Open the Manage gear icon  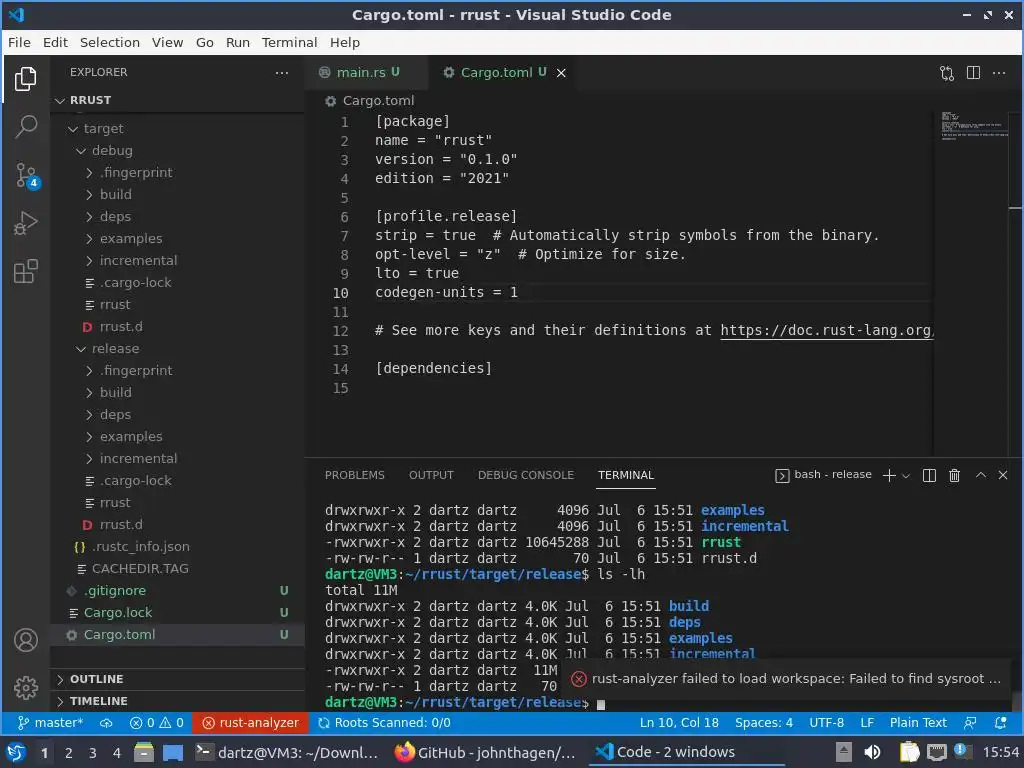pos(25,688)
